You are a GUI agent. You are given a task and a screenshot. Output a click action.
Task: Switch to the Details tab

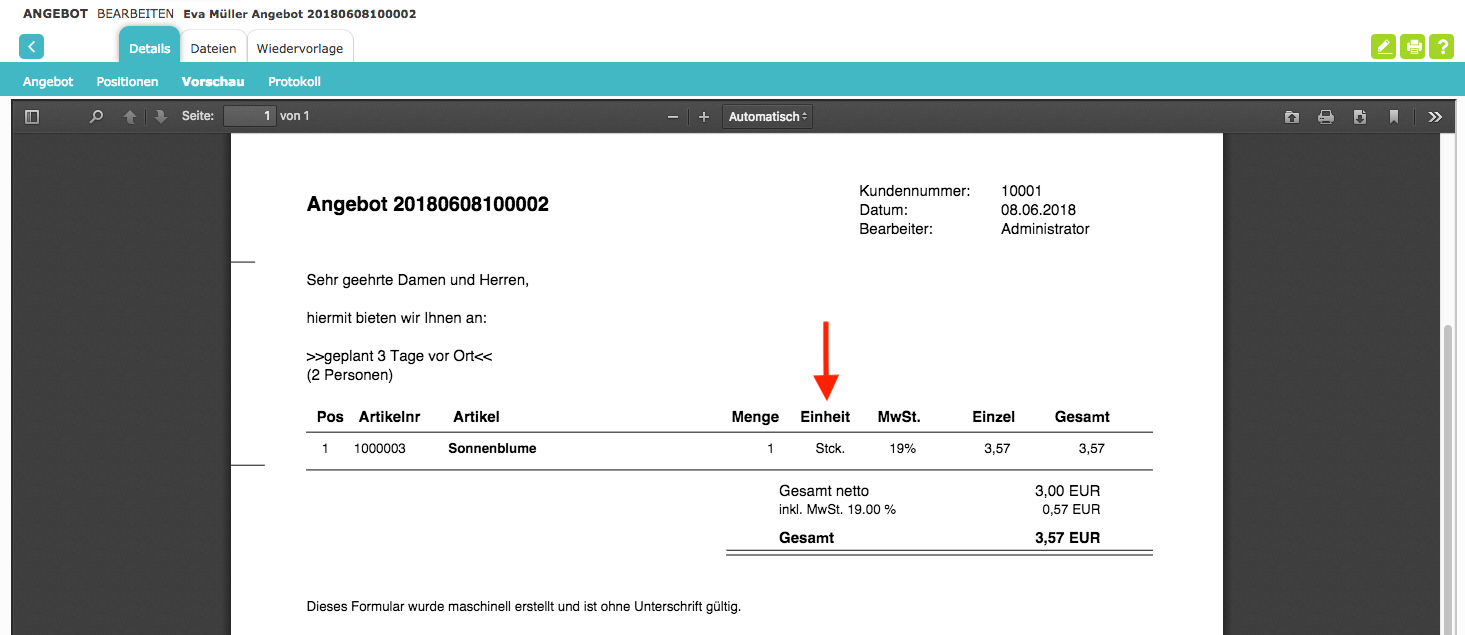[x=150, y=48]
